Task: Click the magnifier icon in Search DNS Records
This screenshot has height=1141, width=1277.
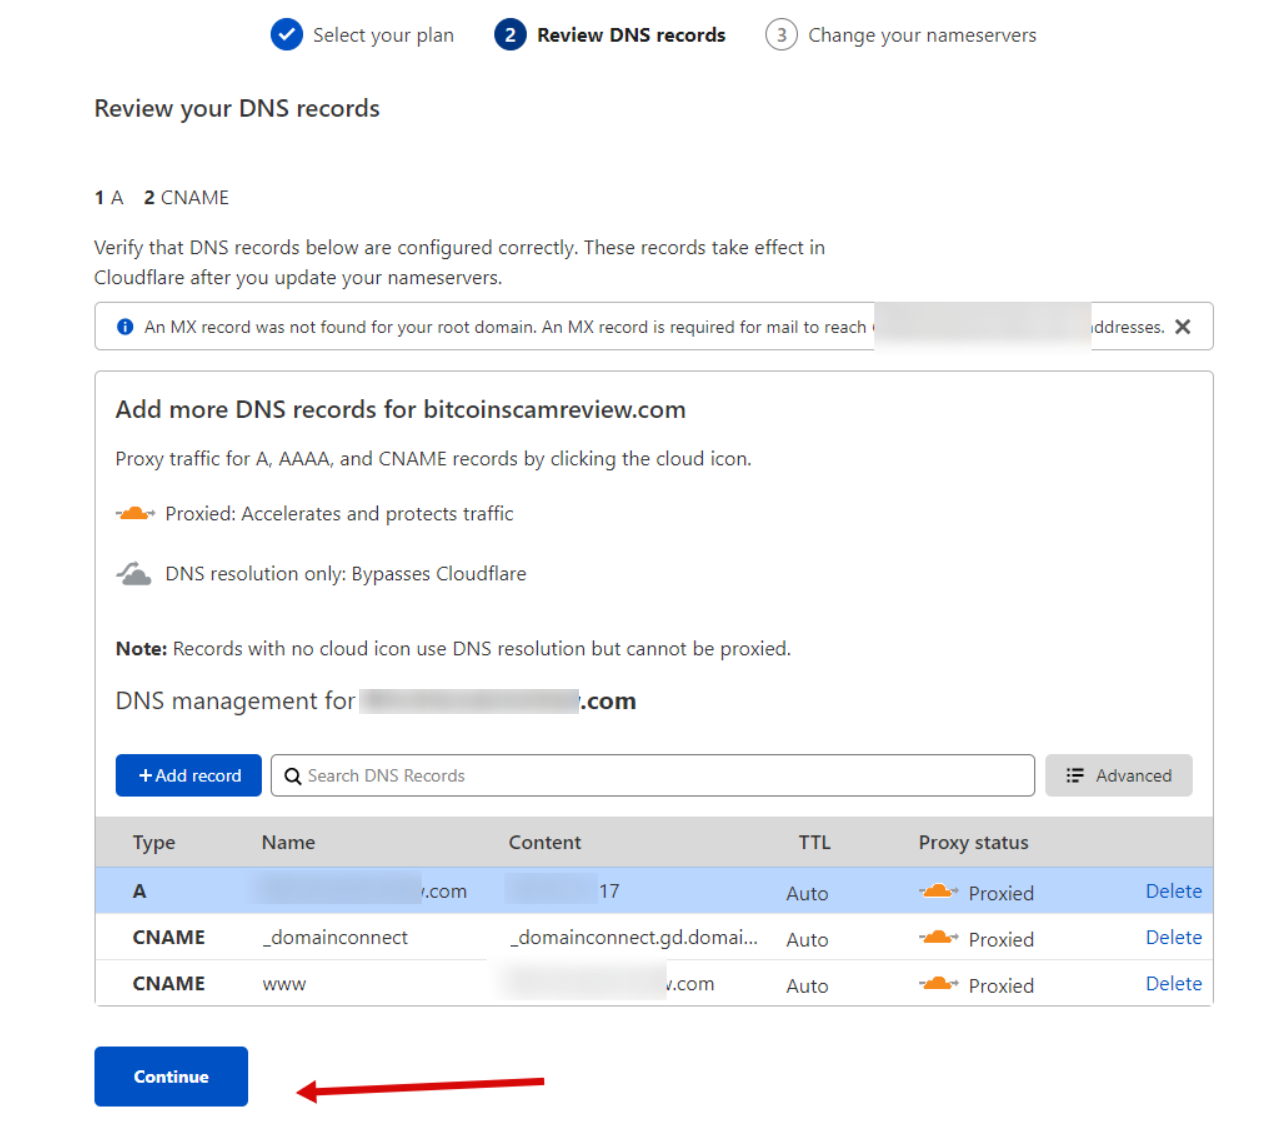Action: (x=293, y=776)
